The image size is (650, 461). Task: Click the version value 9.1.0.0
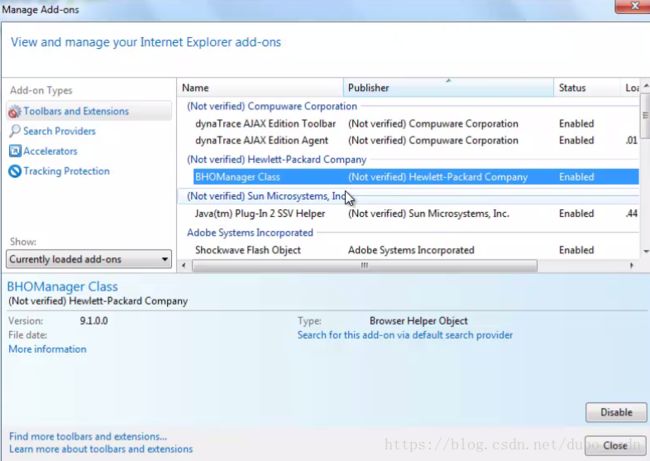click(94, 321)
